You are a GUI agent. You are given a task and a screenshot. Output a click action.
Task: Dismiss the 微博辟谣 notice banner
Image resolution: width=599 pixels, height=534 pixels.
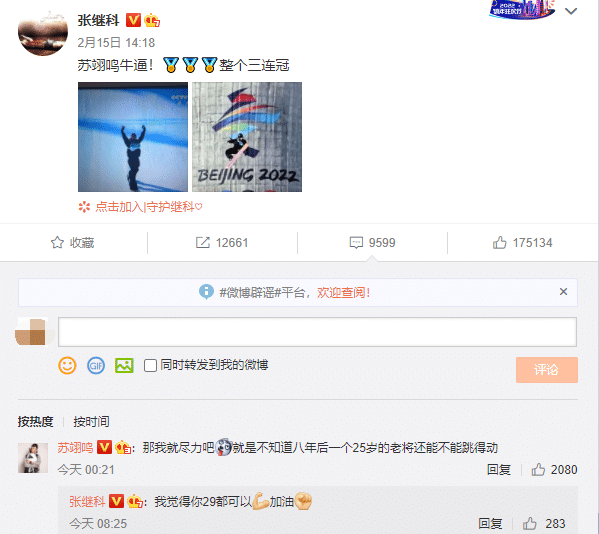[563, 292]
